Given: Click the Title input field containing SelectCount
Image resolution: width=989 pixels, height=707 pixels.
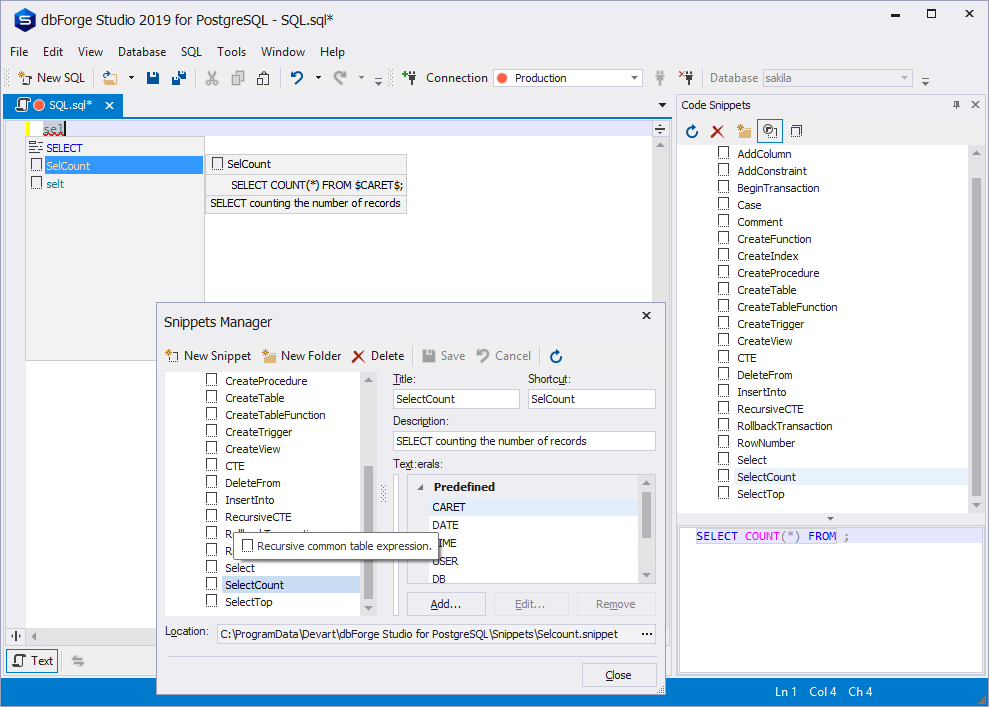Looking at the screenshot, I should [455, 399].
